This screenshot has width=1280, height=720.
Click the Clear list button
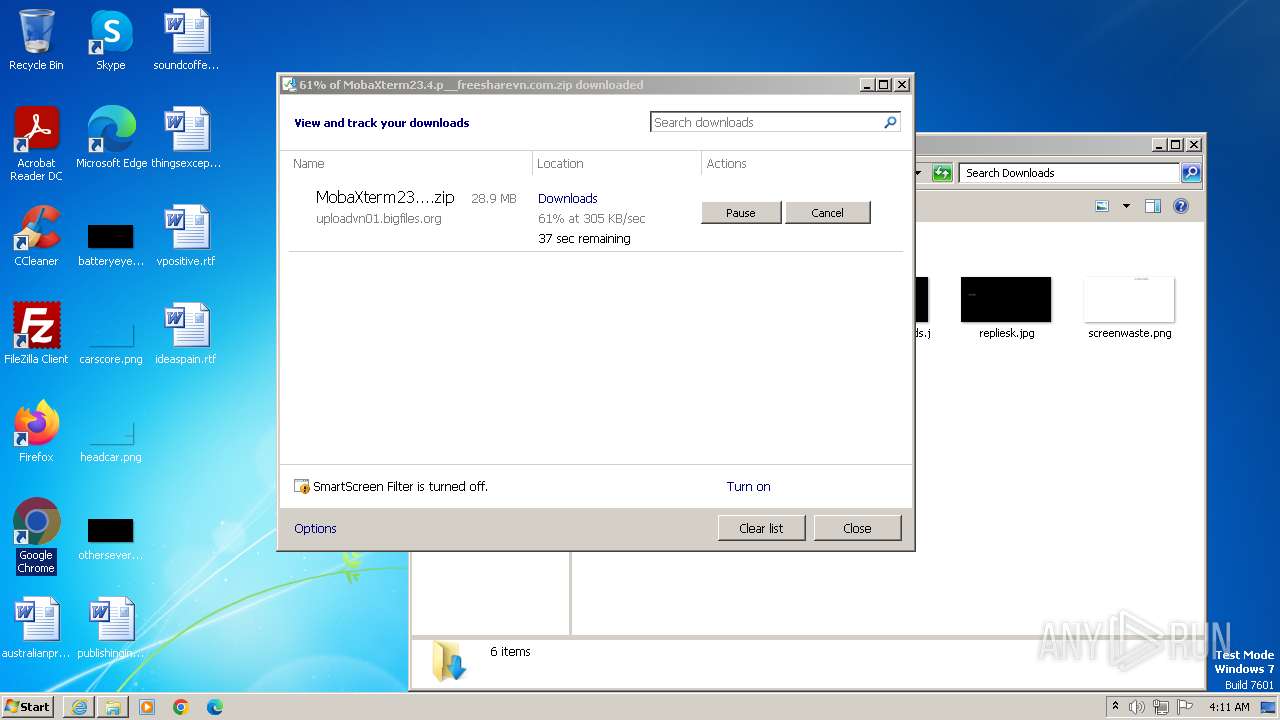click(x=761, y=529)
